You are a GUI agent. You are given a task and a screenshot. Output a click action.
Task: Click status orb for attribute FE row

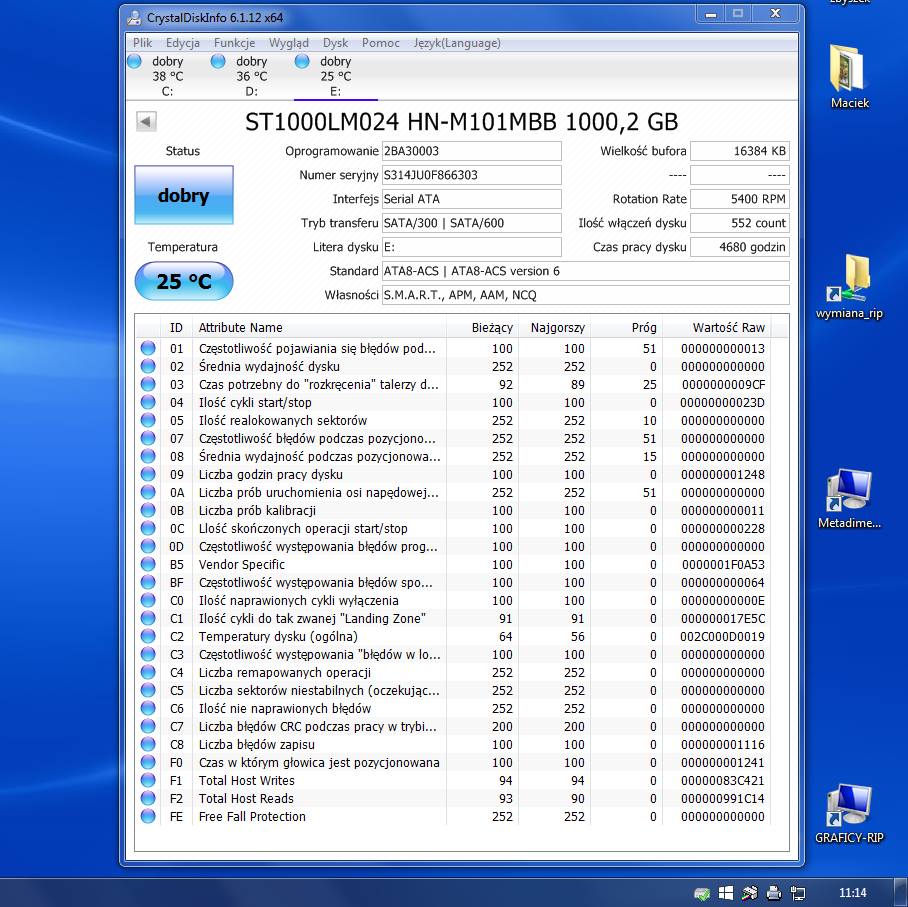[x=148, y=816]
